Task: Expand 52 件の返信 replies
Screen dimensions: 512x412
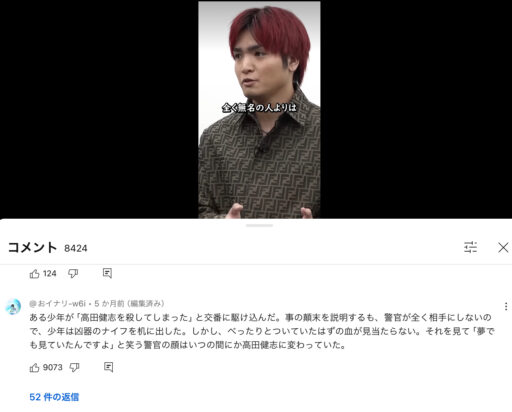Action: (54, 397)
